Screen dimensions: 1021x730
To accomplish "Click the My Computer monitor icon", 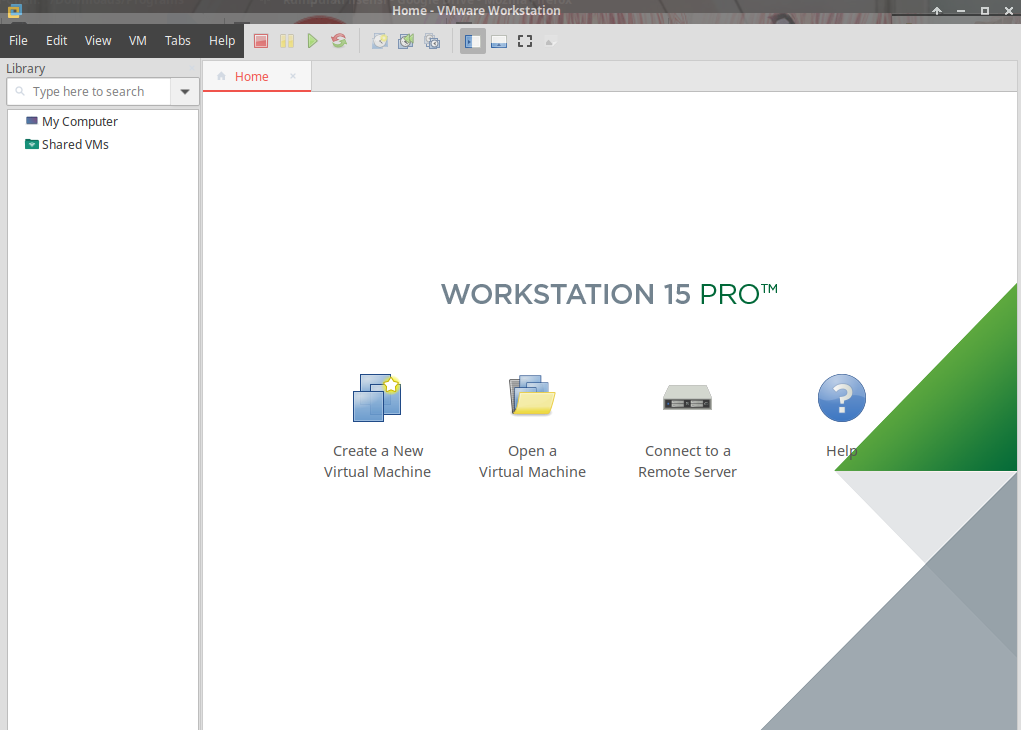I will pos(31,121).
